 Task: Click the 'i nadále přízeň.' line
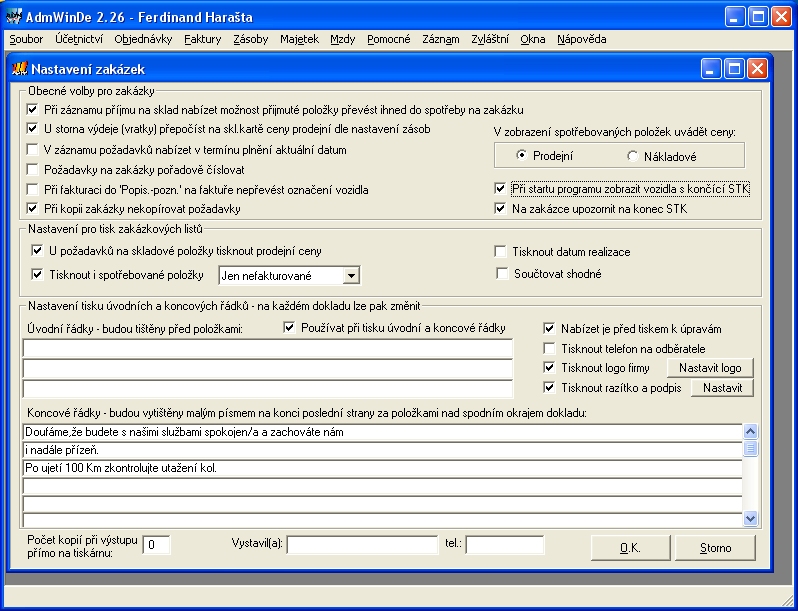[x=382, y=450]
